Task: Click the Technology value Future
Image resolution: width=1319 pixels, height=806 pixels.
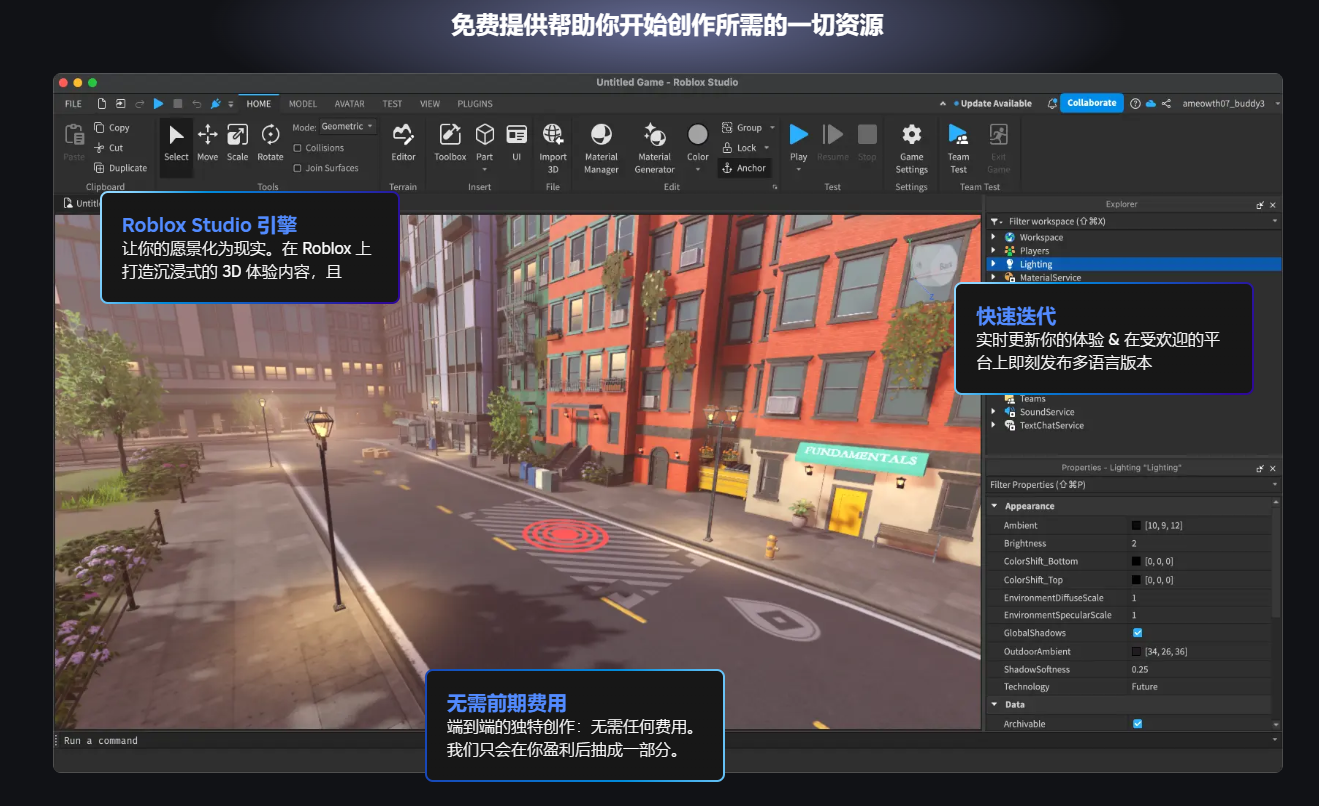Action: coord(1145,687)
